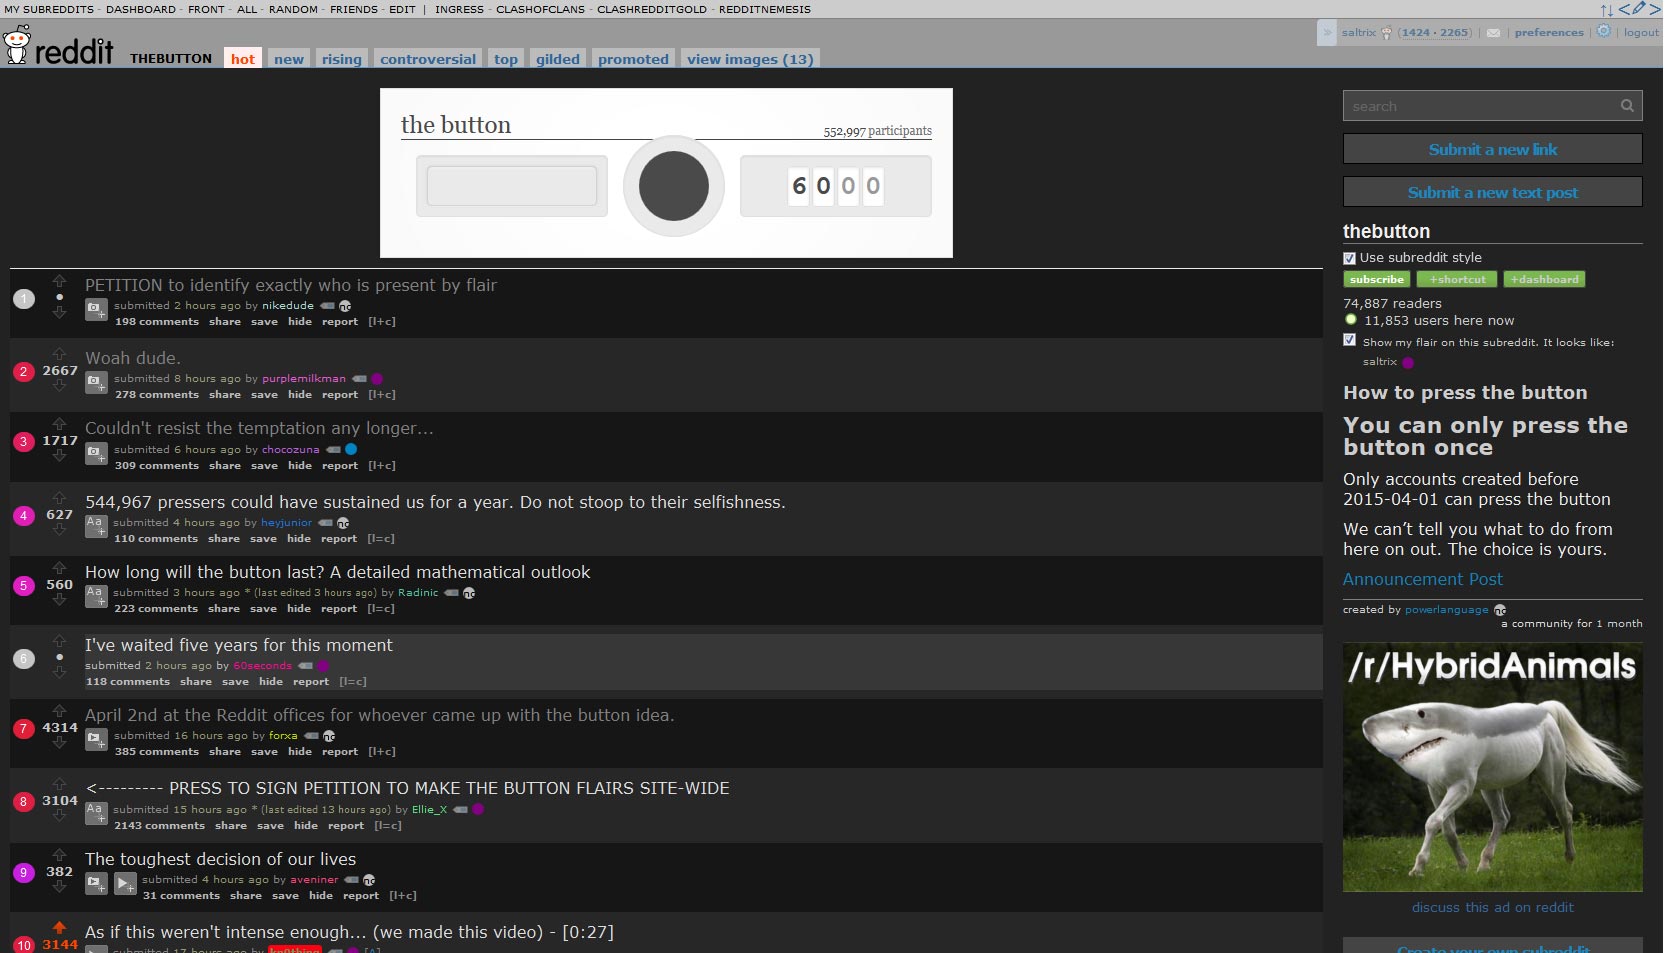Expand video for April 2nd Reddit offices post
1680x953 pixels.
[96, 739]
